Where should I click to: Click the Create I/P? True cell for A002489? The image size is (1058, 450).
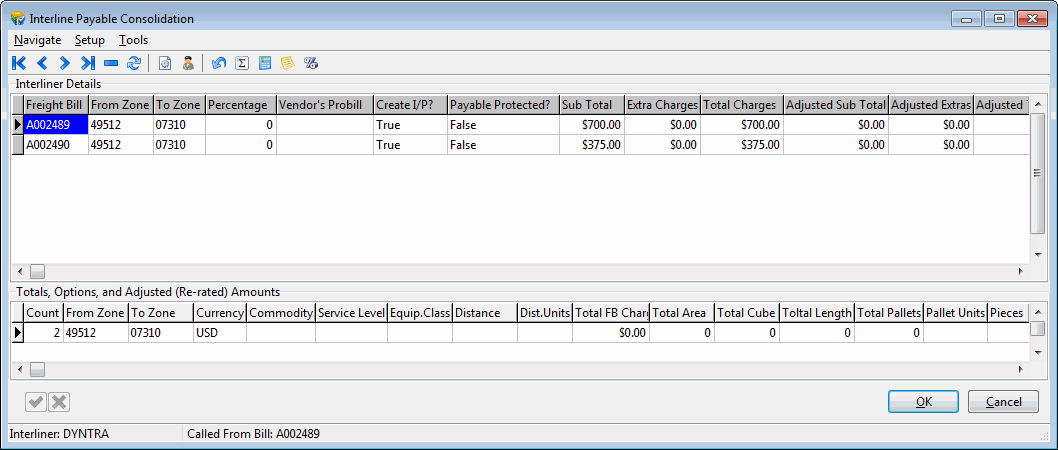[x=409, y=125]
